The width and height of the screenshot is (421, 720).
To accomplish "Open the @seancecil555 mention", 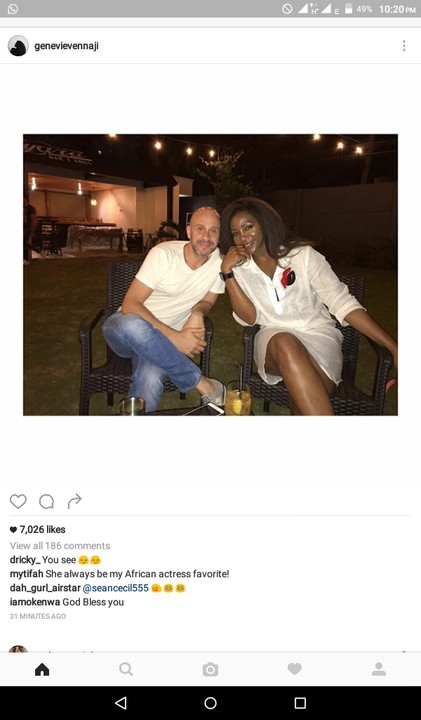I will coord(115,588).
